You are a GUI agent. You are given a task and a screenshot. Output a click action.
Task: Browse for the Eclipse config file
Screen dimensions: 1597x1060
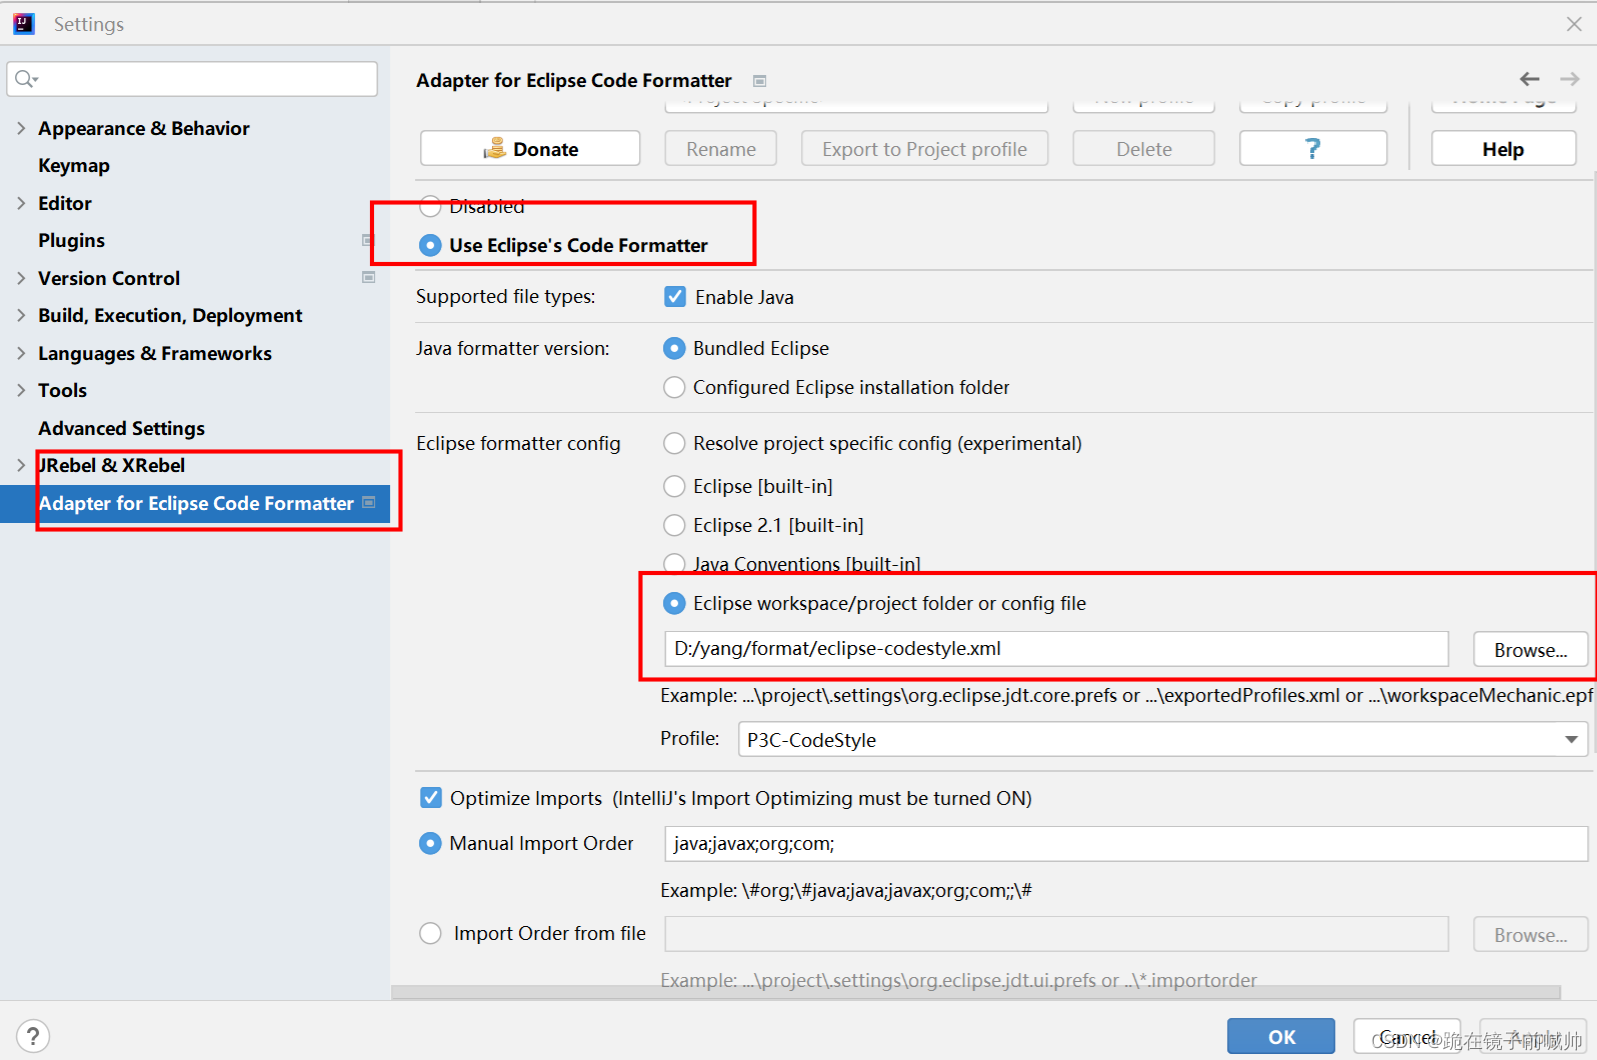[x=1530, y=650]
